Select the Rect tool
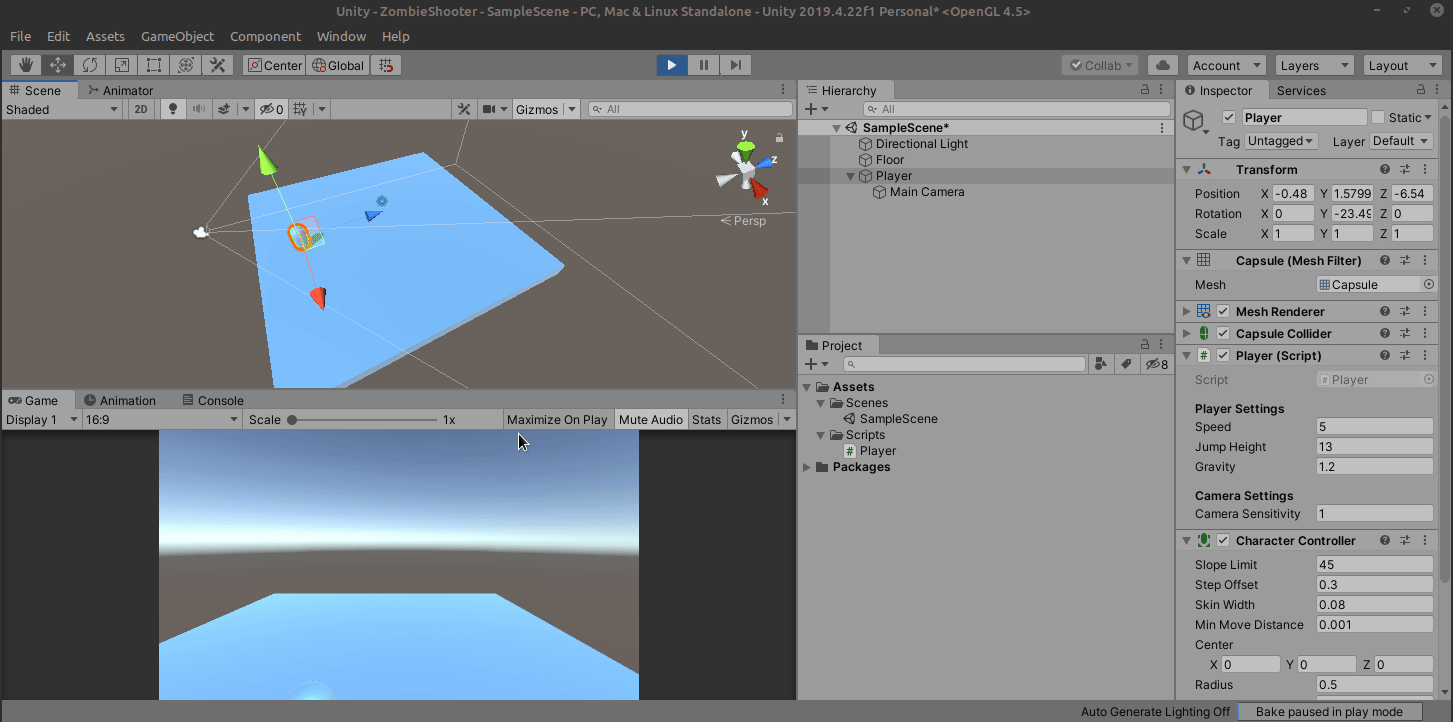 click(154, 65)
